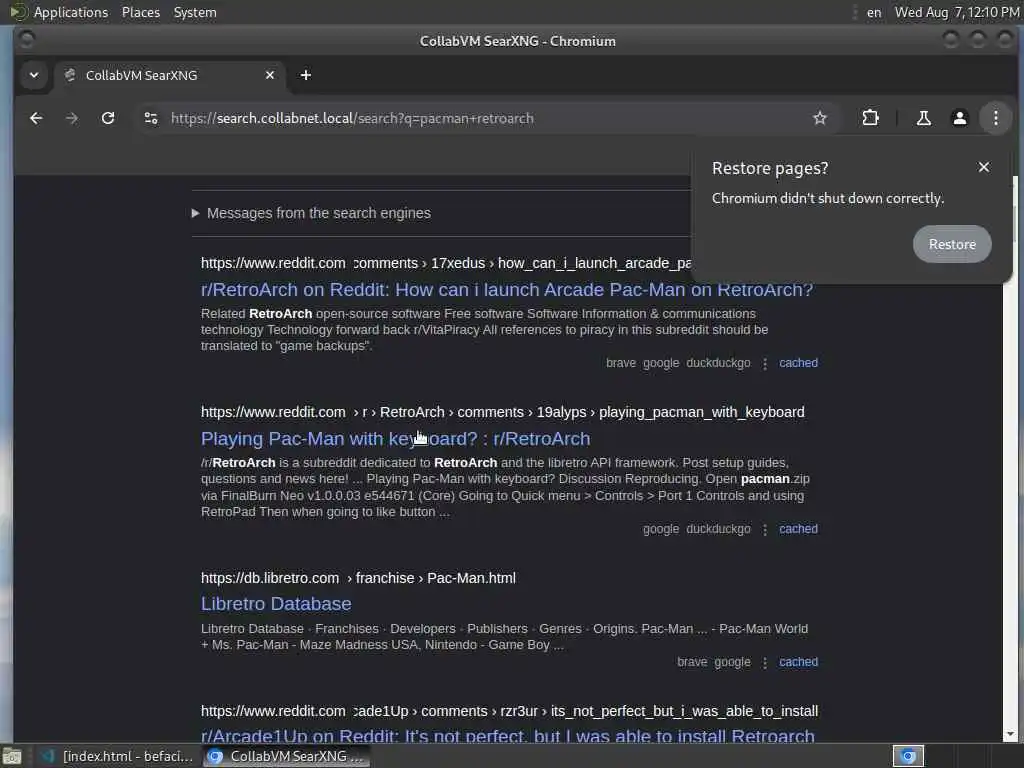This screenshot has width=1024, height=768.
Task: Click the scrollbar down arrow
Action: coord(1010,734)
